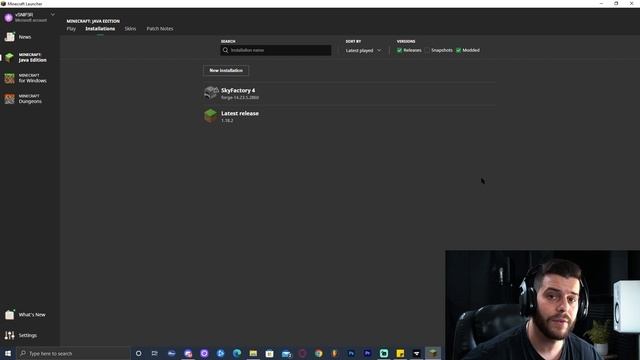Open Task View in taskbar
The image size is (640, 360).
coord(155,353)
